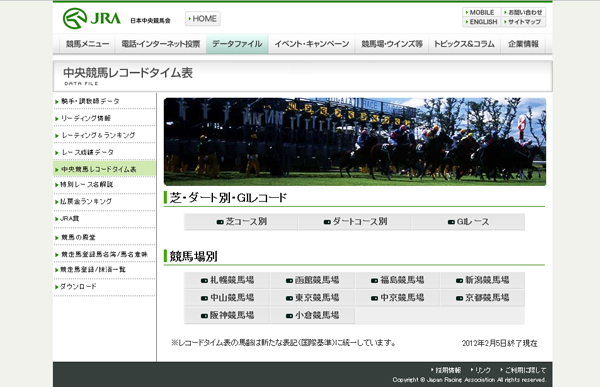Open 競走馬登録馬名簿/馬名意味 in sidebar
Viewport: 600px width, 387px height.
click(x=104, y=254)
